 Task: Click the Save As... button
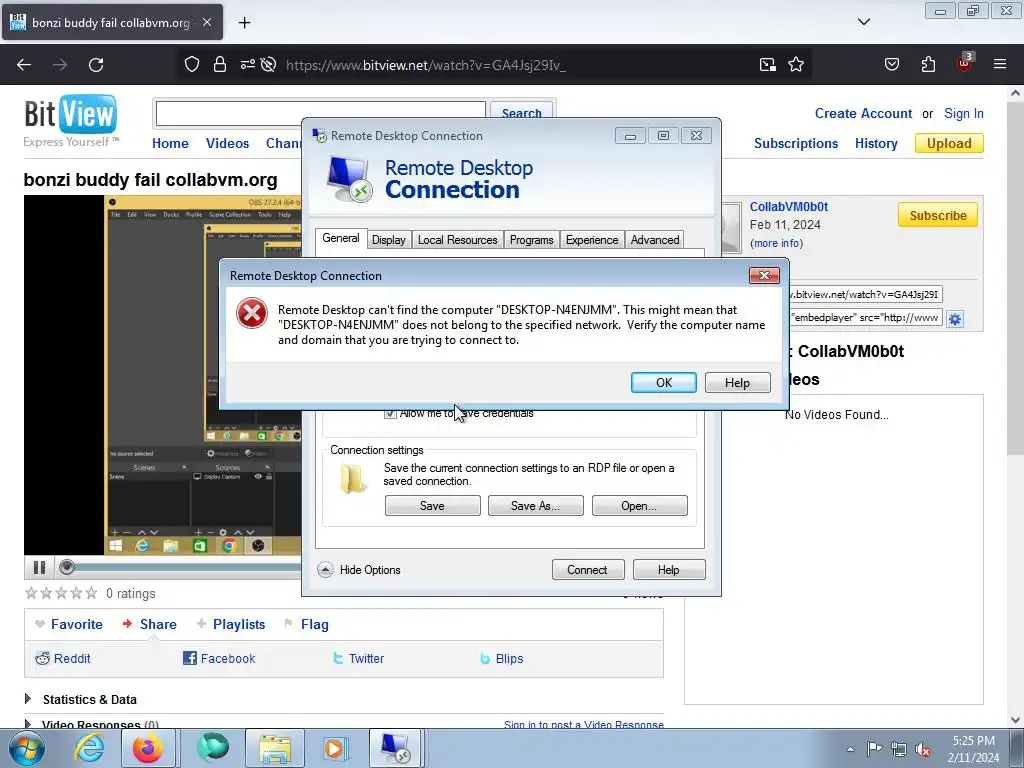tap(536, 505)
